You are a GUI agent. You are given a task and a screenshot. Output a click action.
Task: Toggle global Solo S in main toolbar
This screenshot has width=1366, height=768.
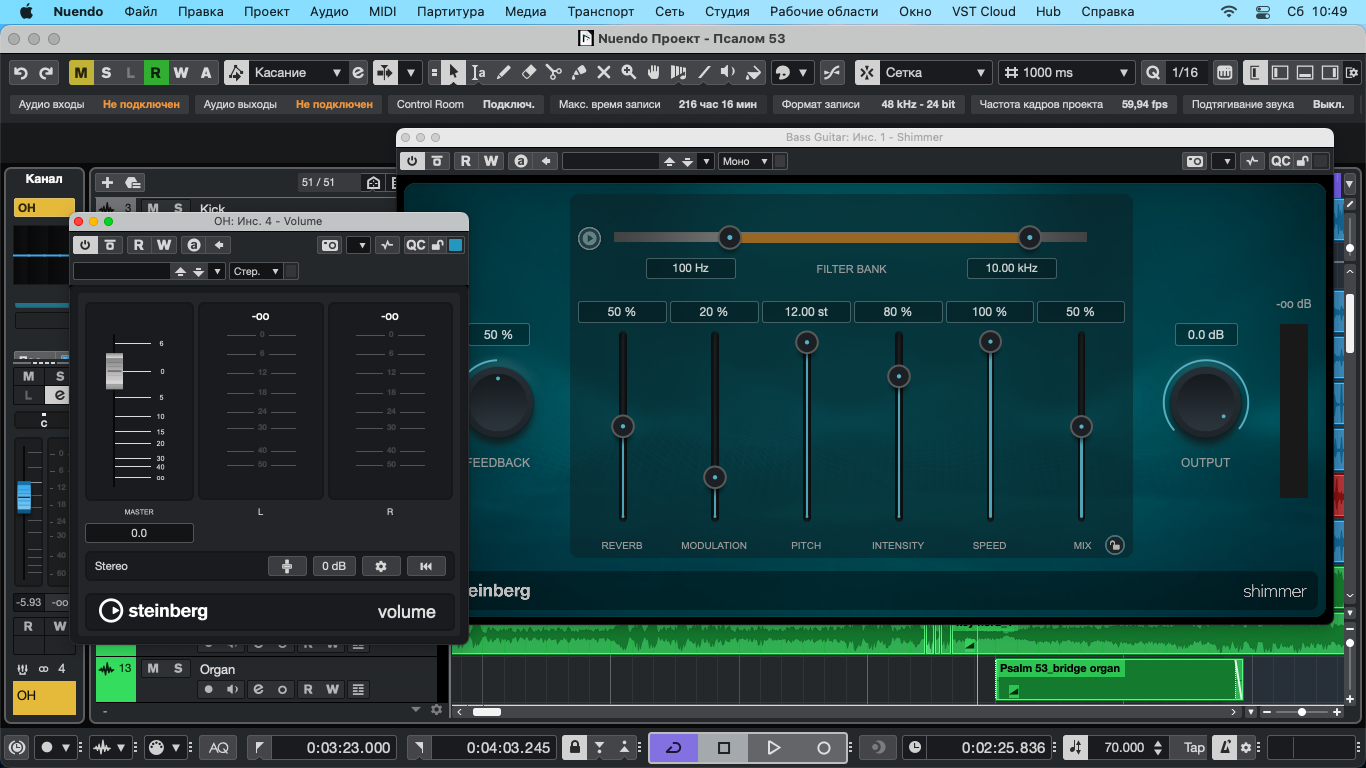click(x=106, y=72)
